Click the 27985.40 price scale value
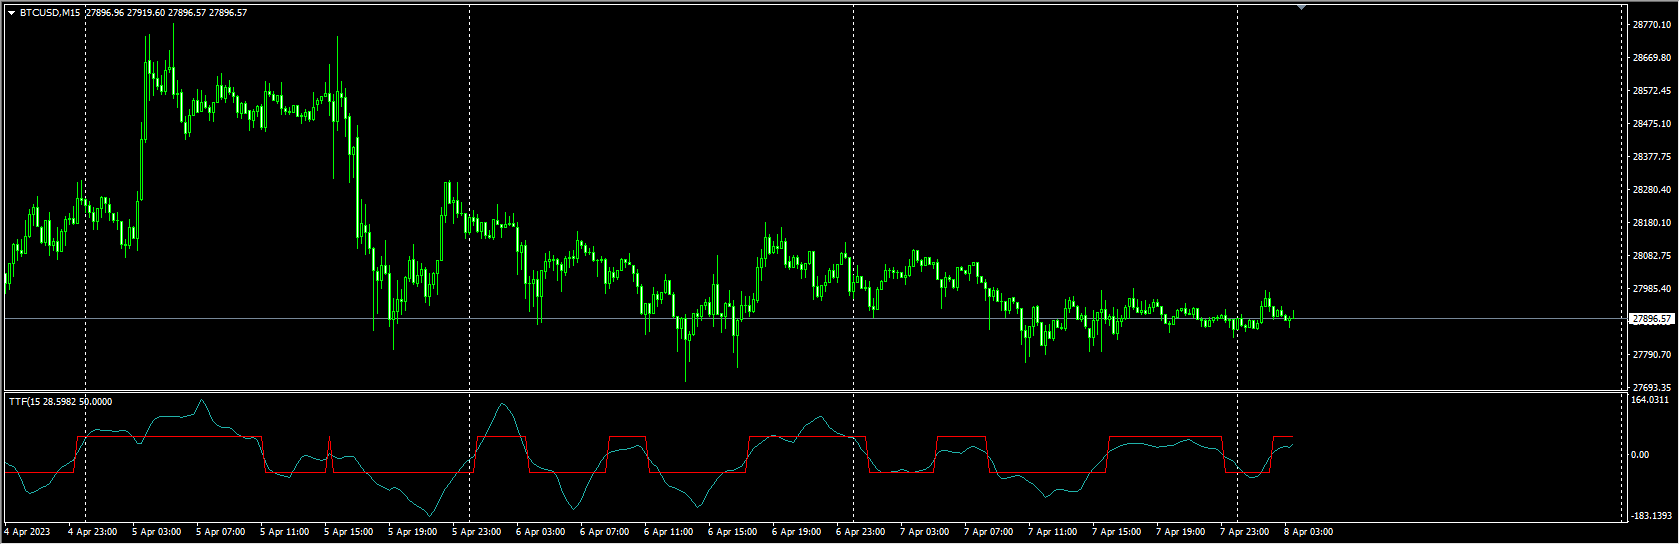The height and width of the screenshot is (545, 1680). (1652, 289)
